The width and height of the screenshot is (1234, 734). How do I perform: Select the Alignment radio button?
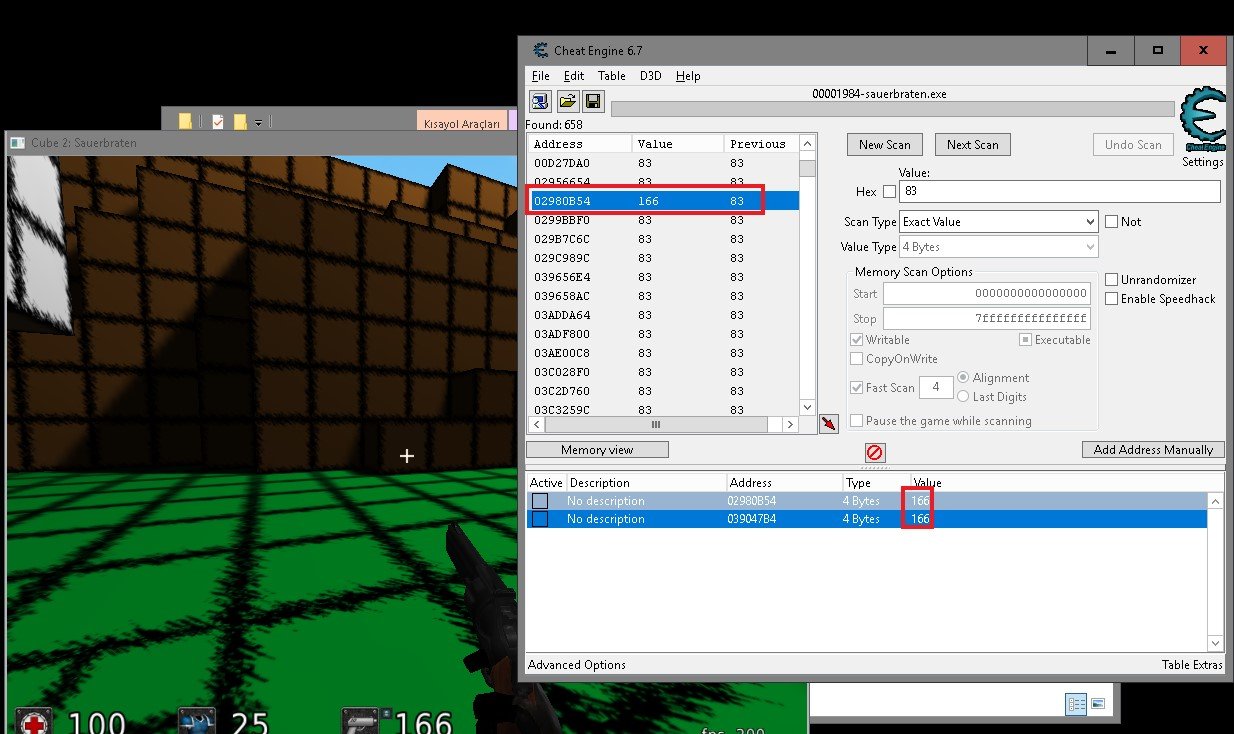pyautogui.click(x=963, y=378)
